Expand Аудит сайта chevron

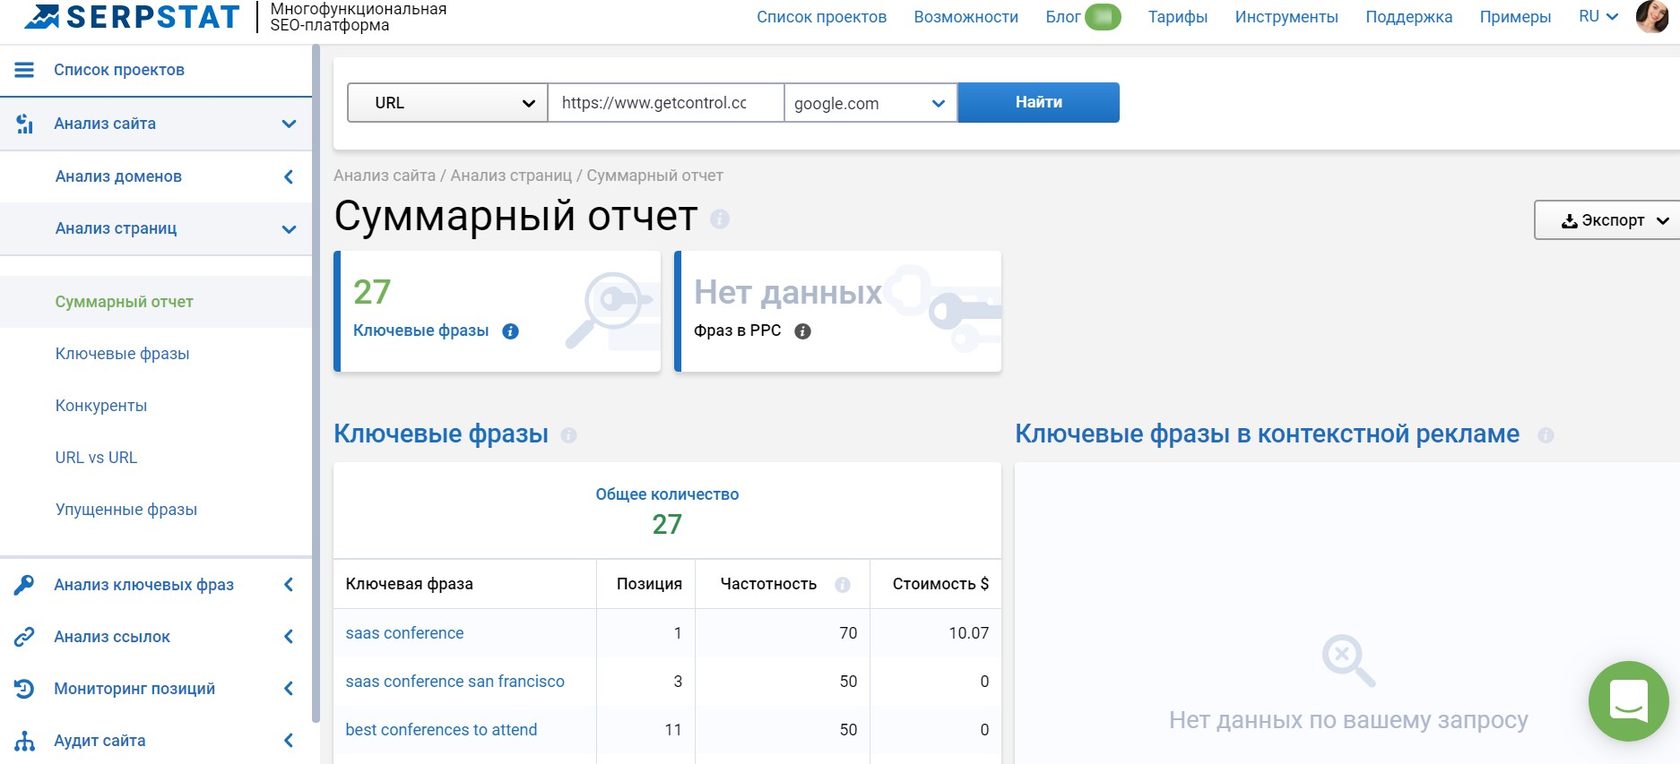click(288, 741)
